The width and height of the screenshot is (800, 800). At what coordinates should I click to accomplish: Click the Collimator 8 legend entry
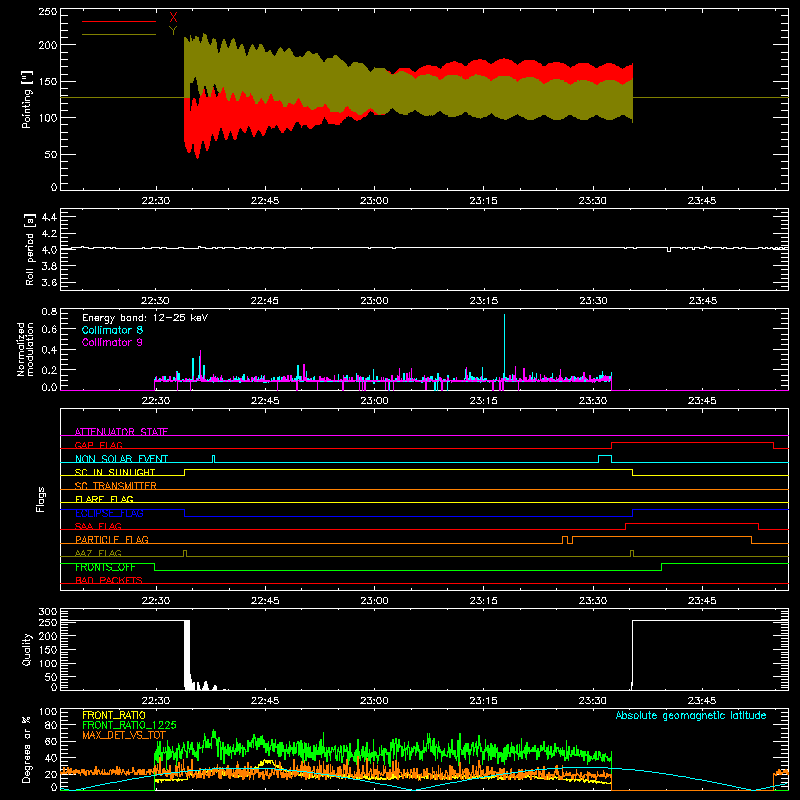tap(112, 330)
